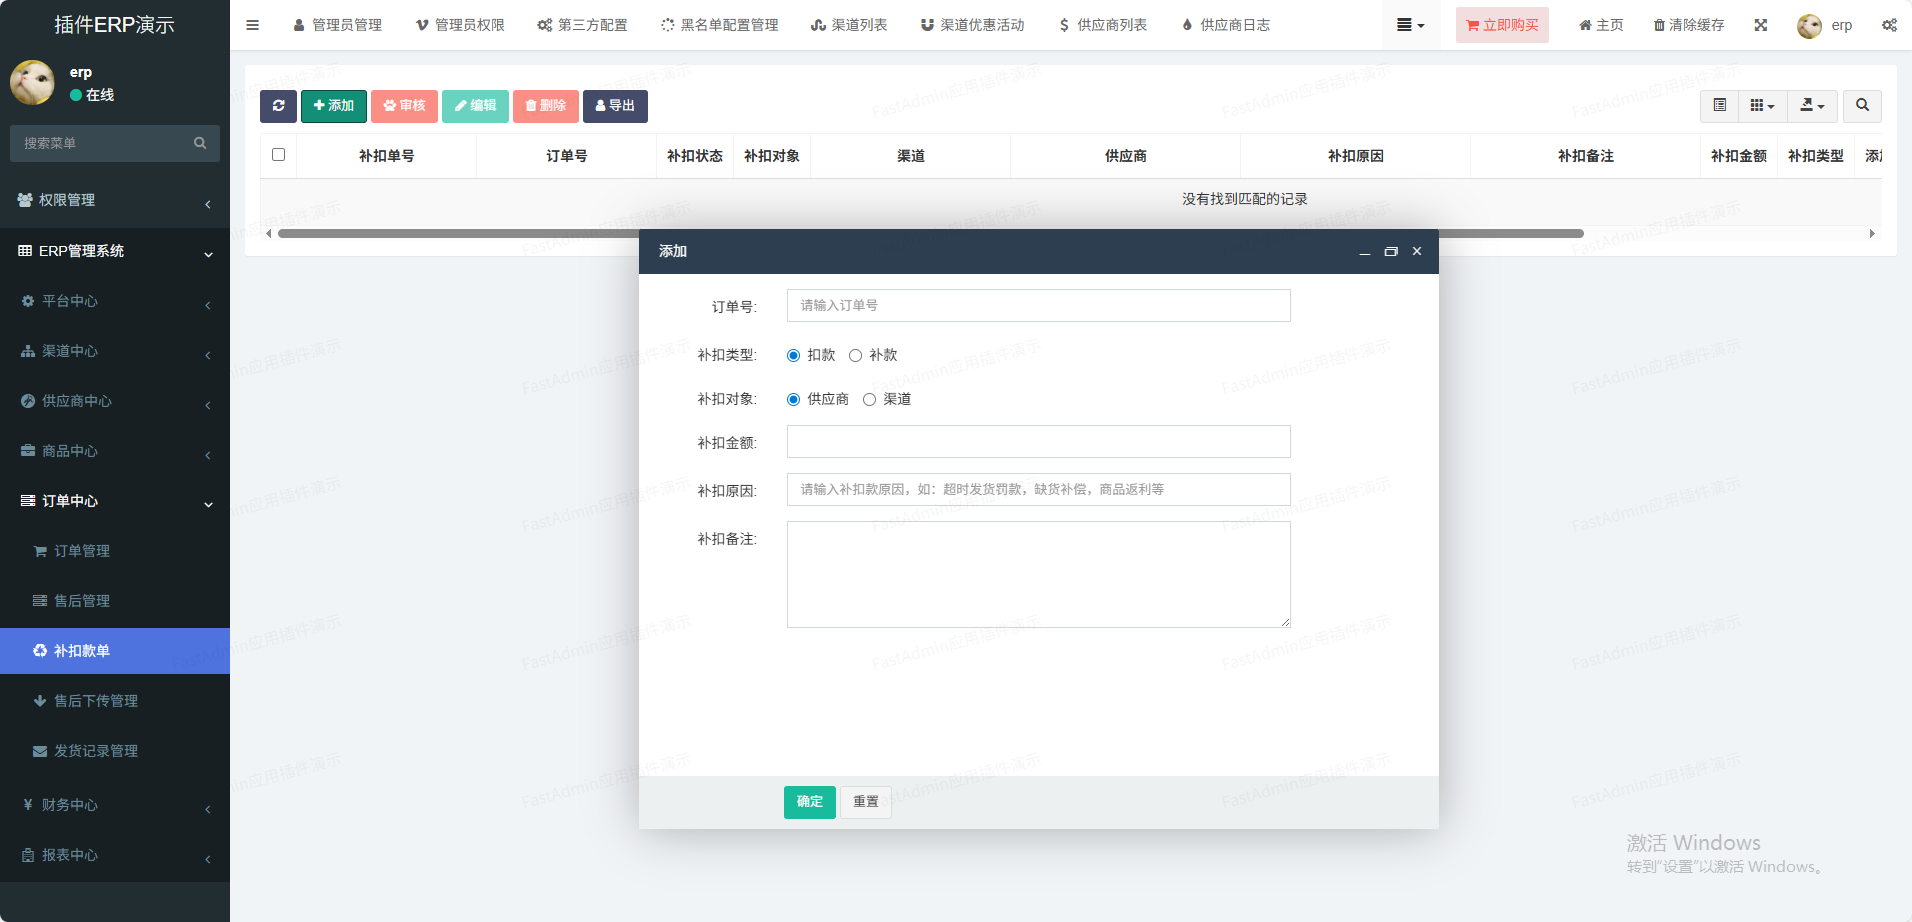Open the 渠道列表 top navigation tab

point(849,25)
